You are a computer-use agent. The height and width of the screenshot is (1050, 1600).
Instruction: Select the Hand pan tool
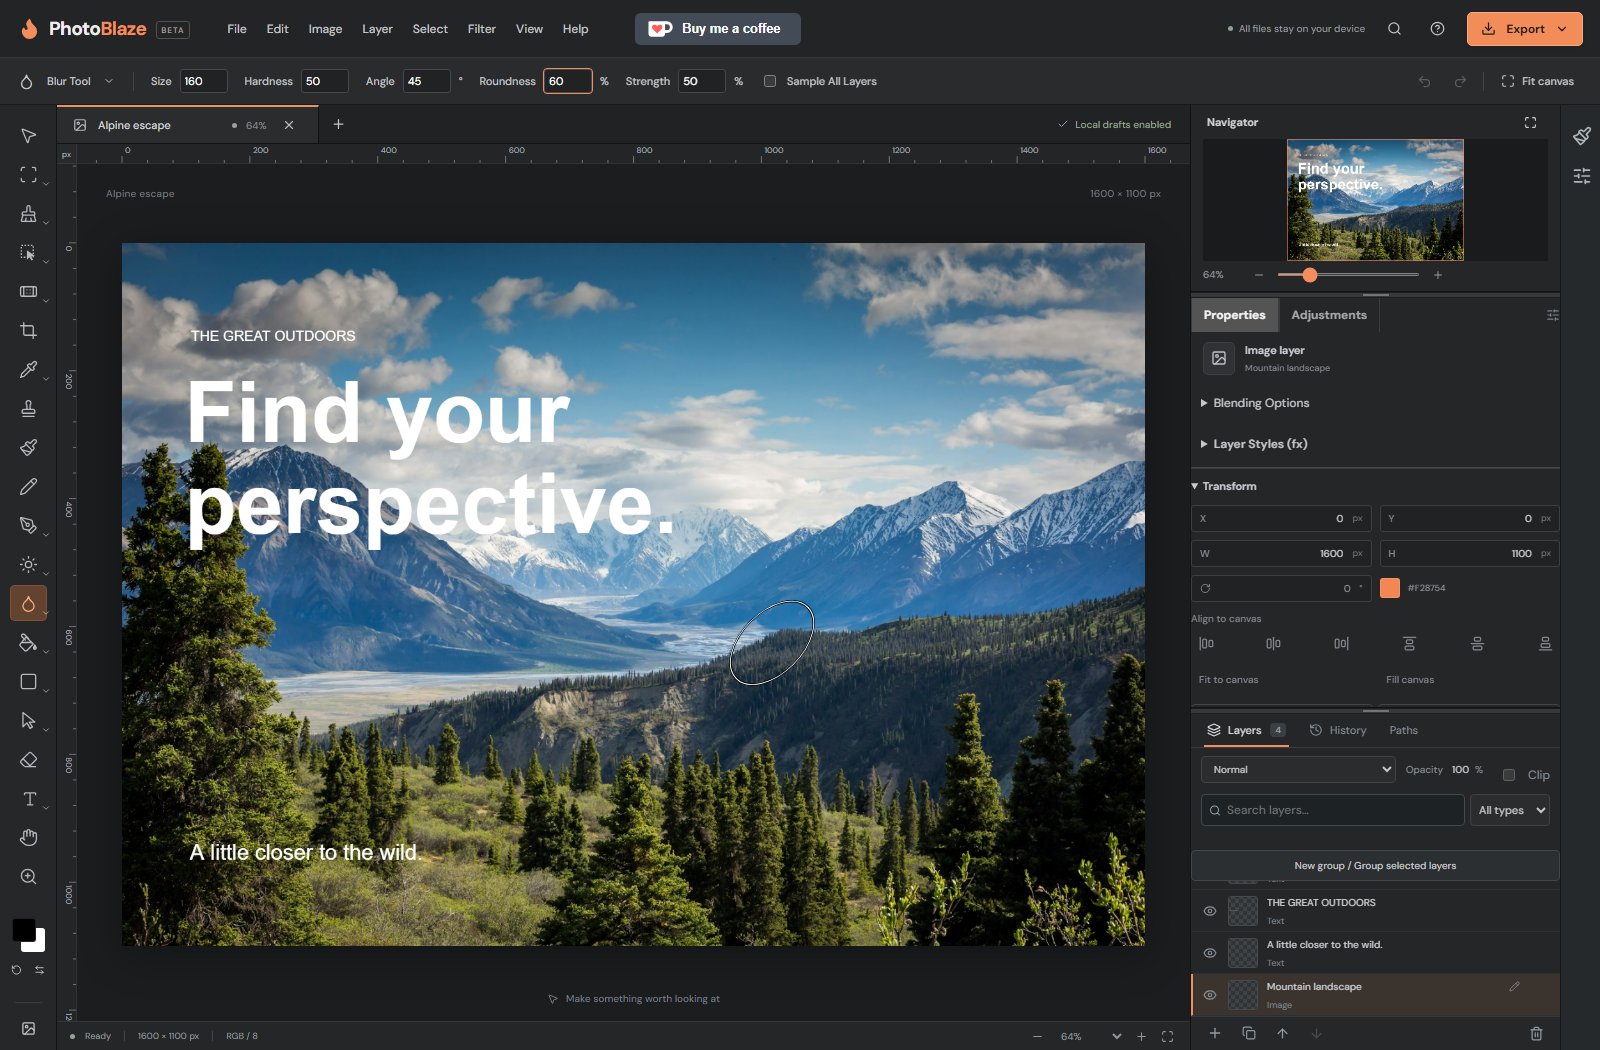tap(28, 838)
